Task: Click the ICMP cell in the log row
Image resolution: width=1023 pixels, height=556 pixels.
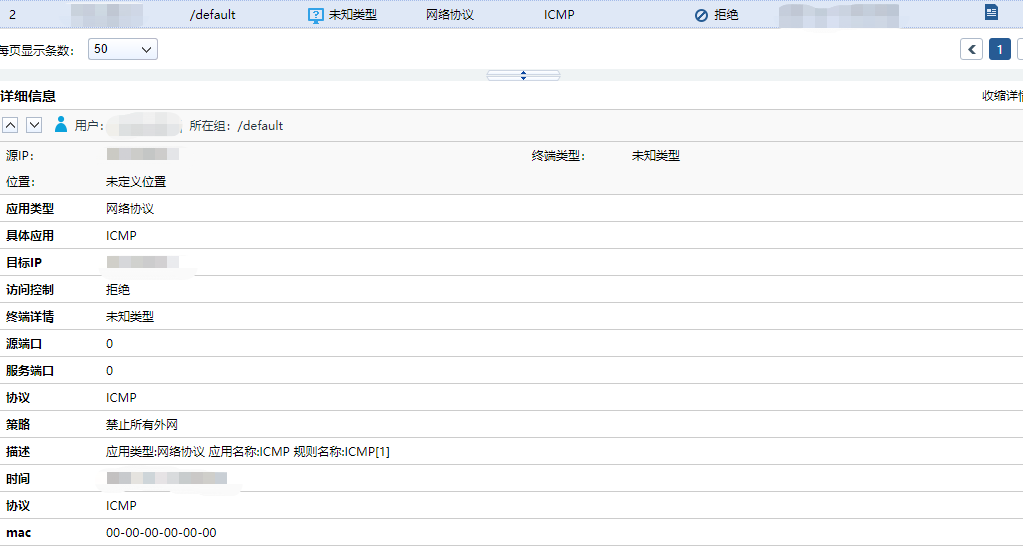Action: (559, 15)
